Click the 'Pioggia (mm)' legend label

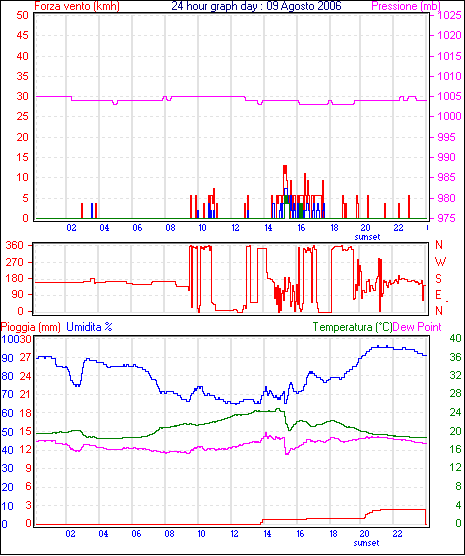click(x=31, y=327)
